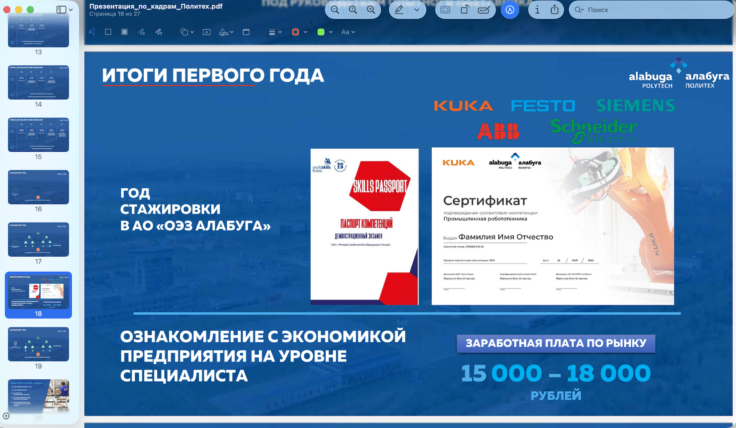This screenshot has width=736, height=428.
Task: Toggle the Markup toolbar off
Action: click(x=510, y=9)
